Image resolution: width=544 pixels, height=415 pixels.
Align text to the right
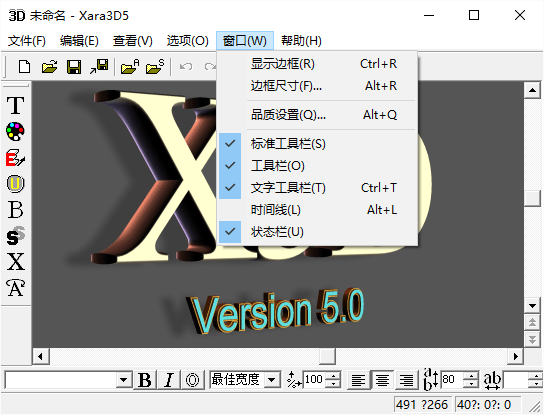pyautogui.click(x=406, y=380)
